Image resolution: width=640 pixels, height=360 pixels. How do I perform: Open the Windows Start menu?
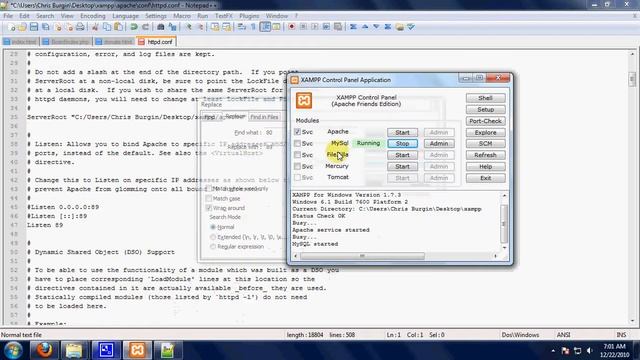tap(13, 350)
